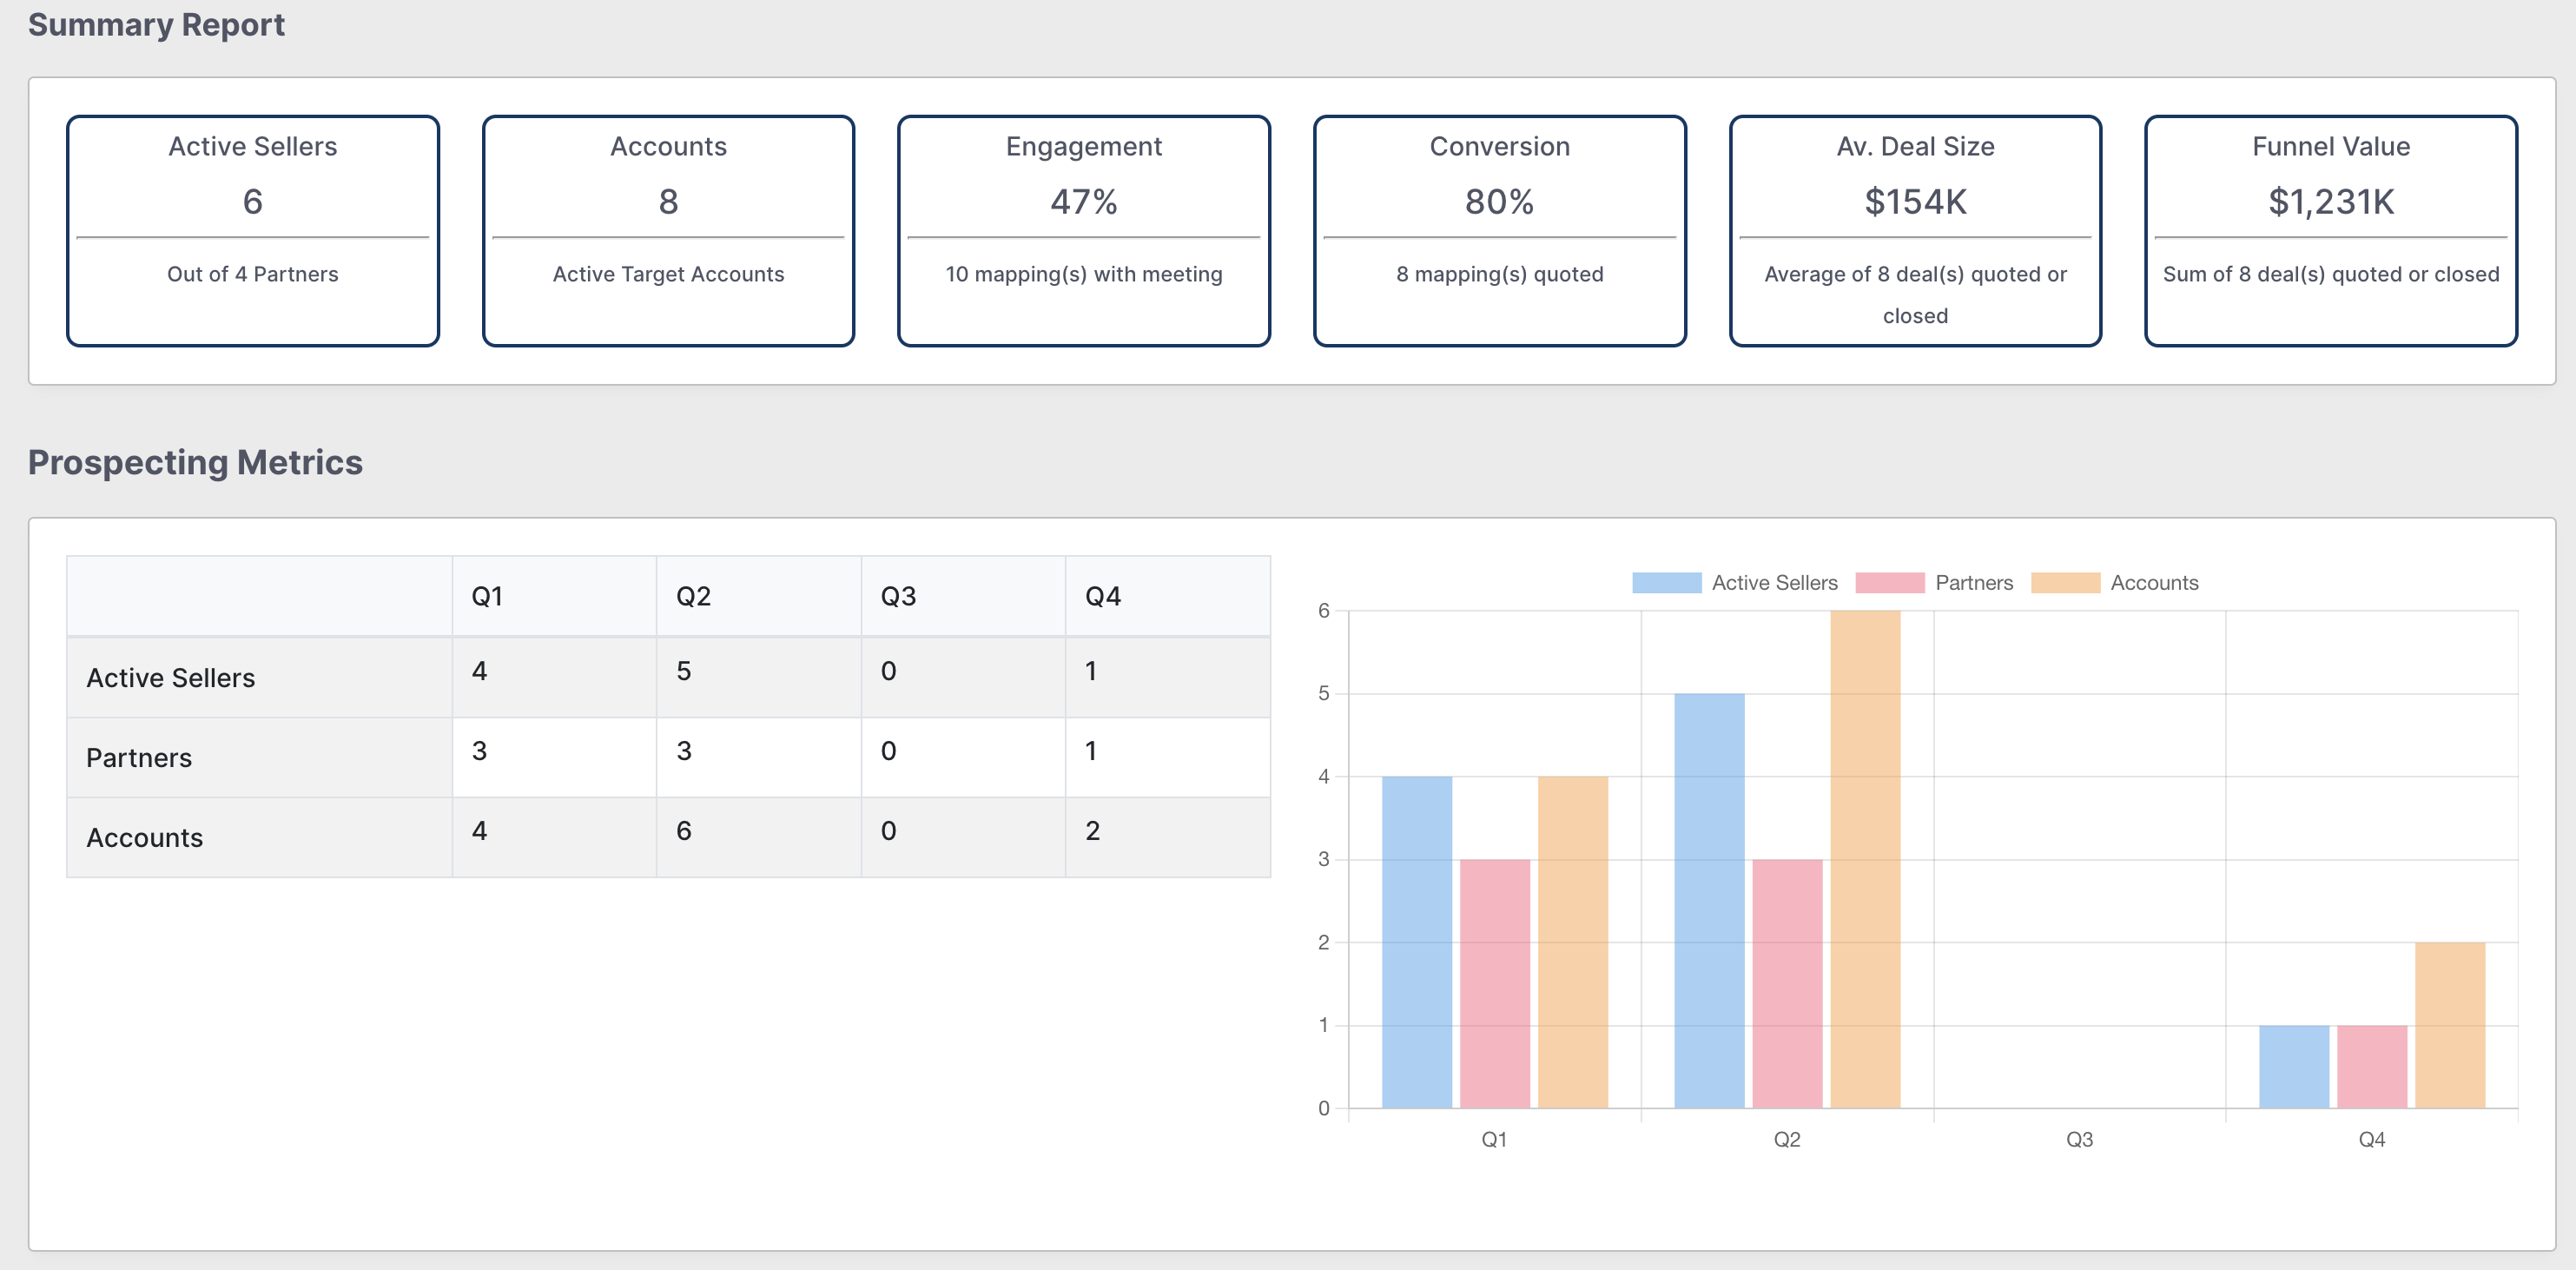Click Q2 orange Accounts bar in chart
Screen dimensions: 2576x1270
point(1865,860)
